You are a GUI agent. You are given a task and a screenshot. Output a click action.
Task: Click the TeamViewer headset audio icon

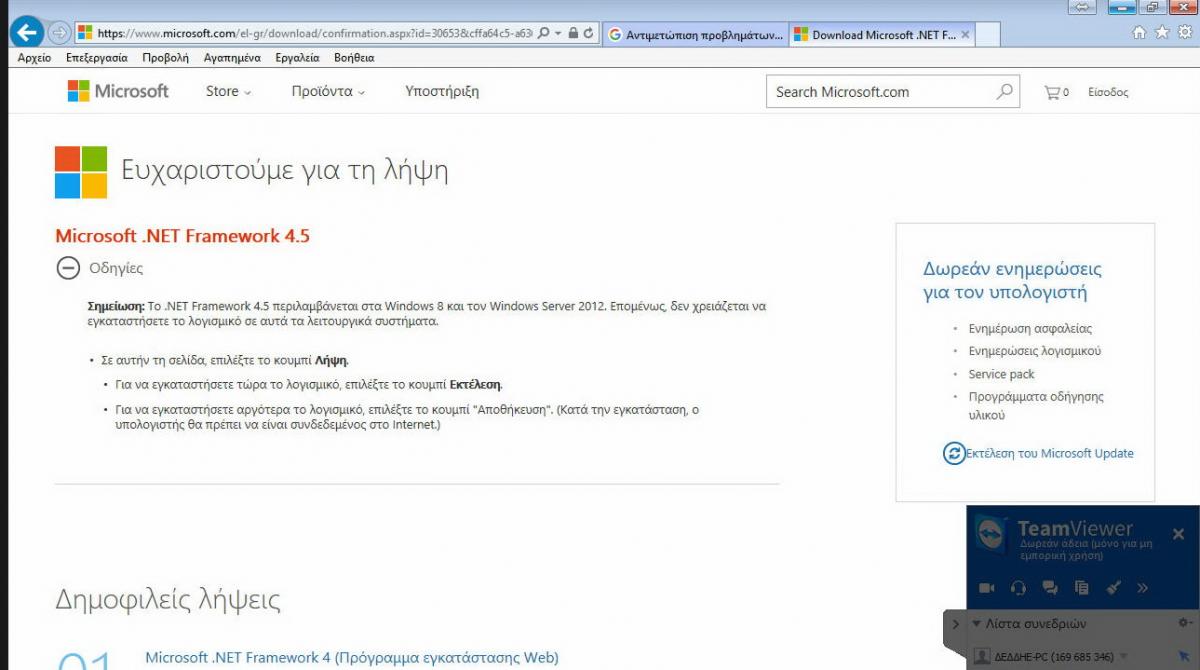click(1018, 588)
